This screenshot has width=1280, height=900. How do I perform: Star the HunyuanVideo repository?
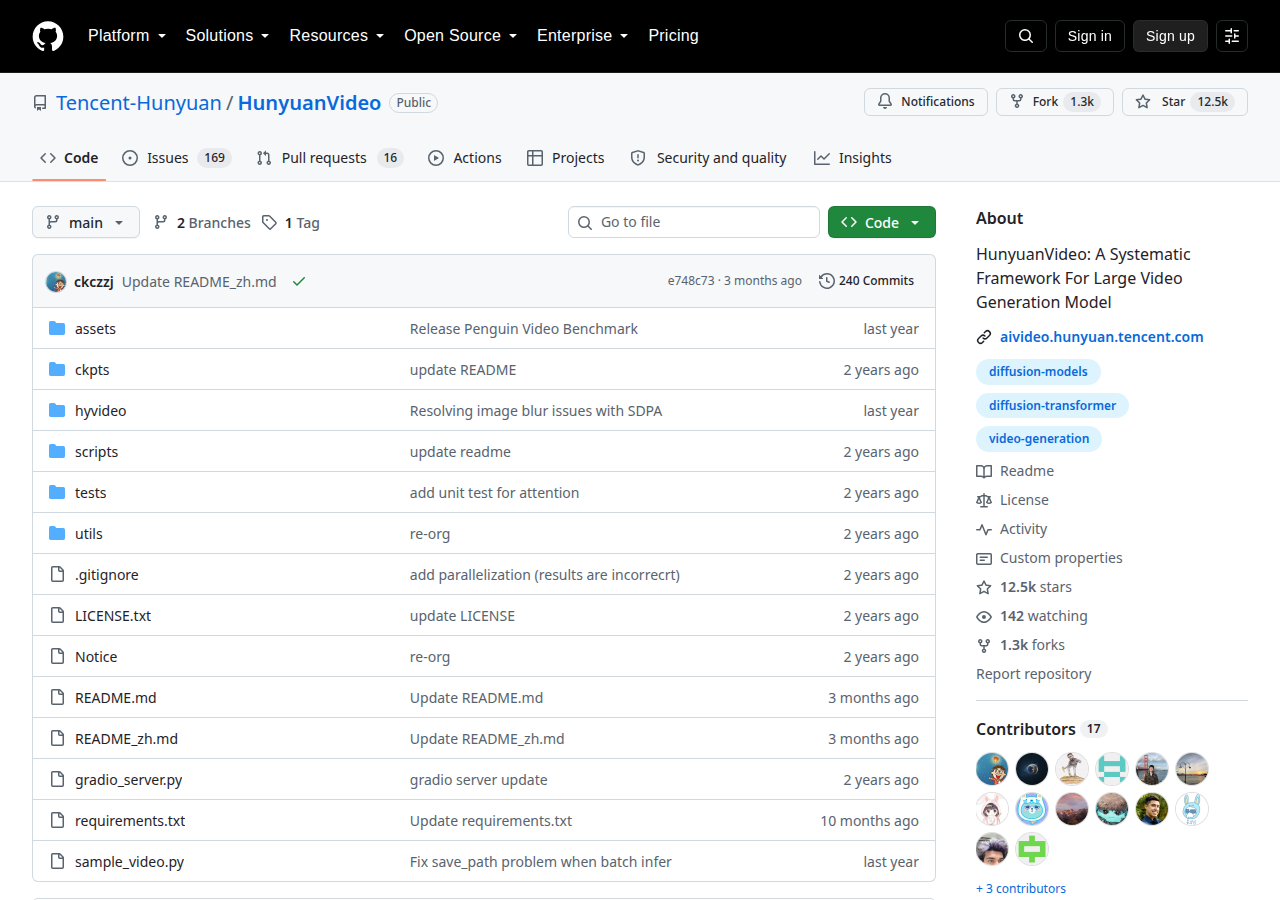point(1185,102)
